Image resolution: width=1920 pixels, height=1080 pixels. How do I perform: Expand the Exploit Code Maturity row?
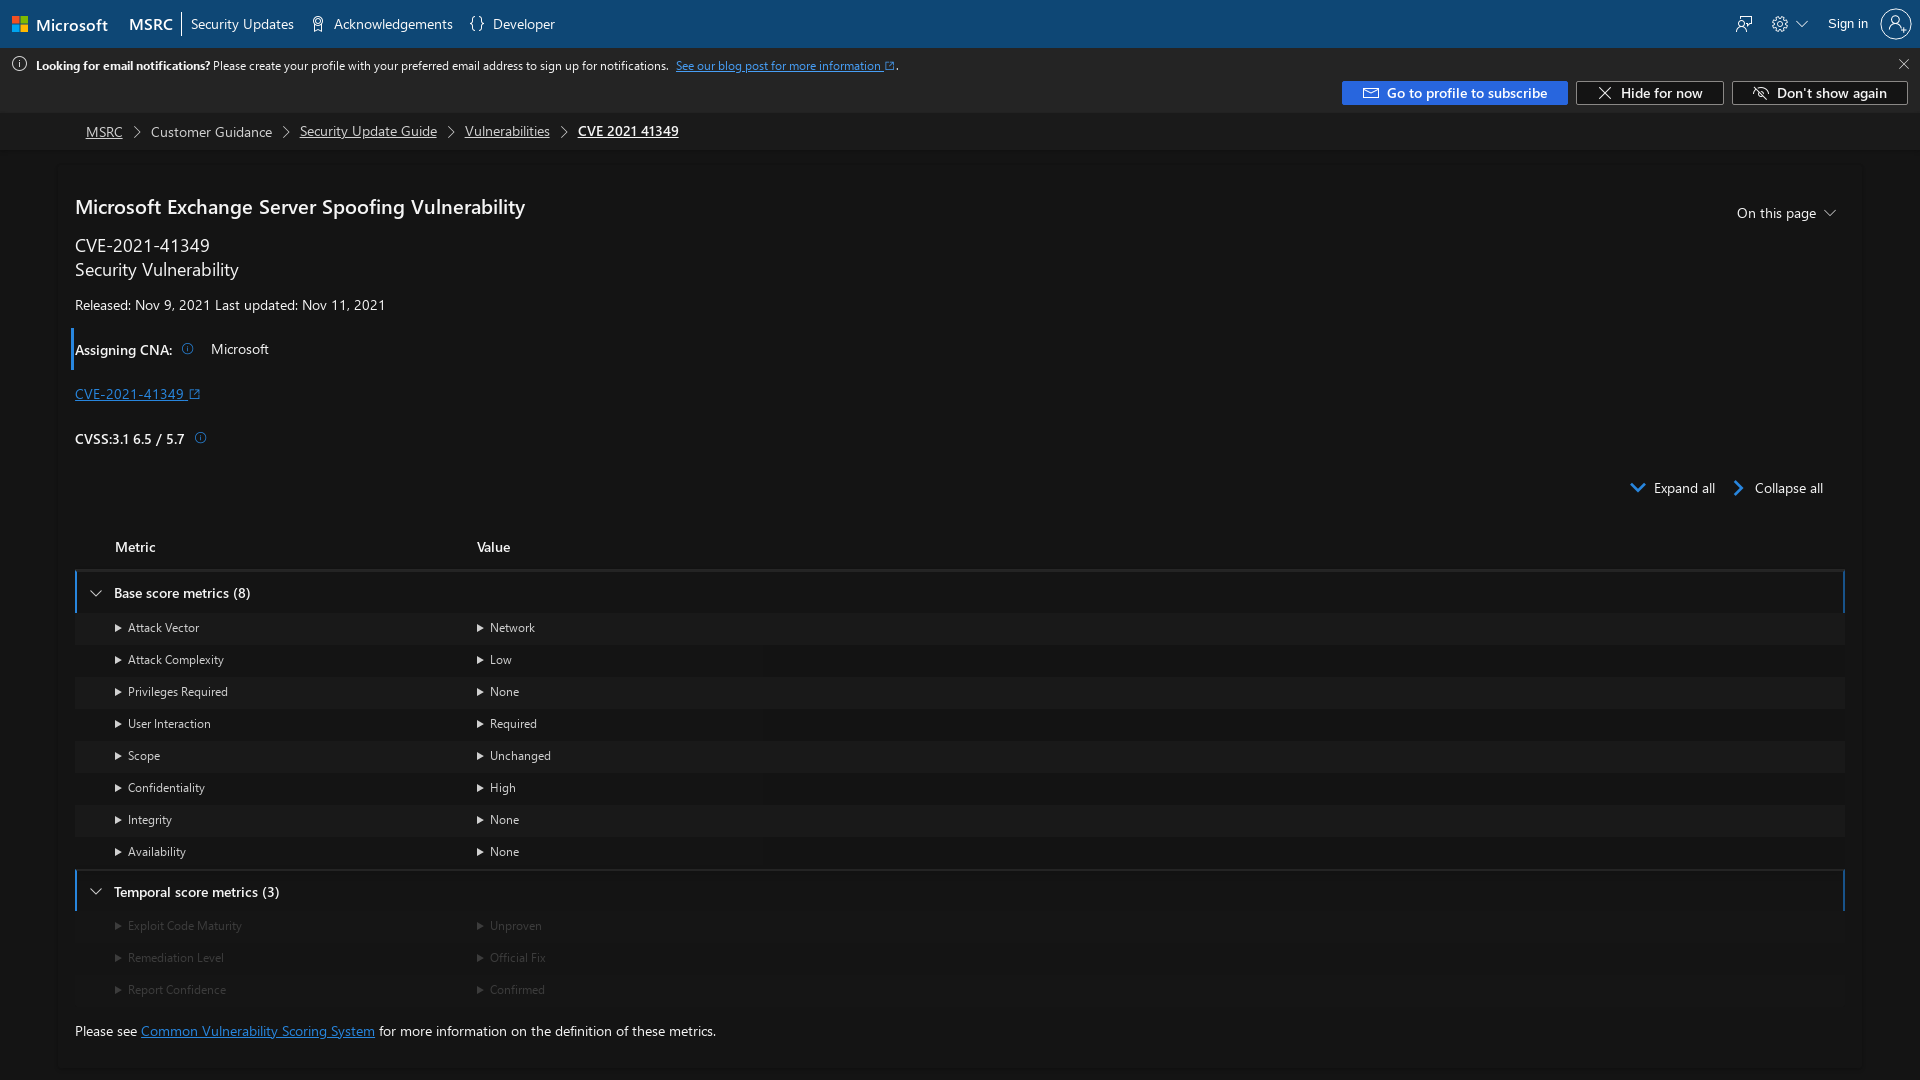[x=178, y=926]
